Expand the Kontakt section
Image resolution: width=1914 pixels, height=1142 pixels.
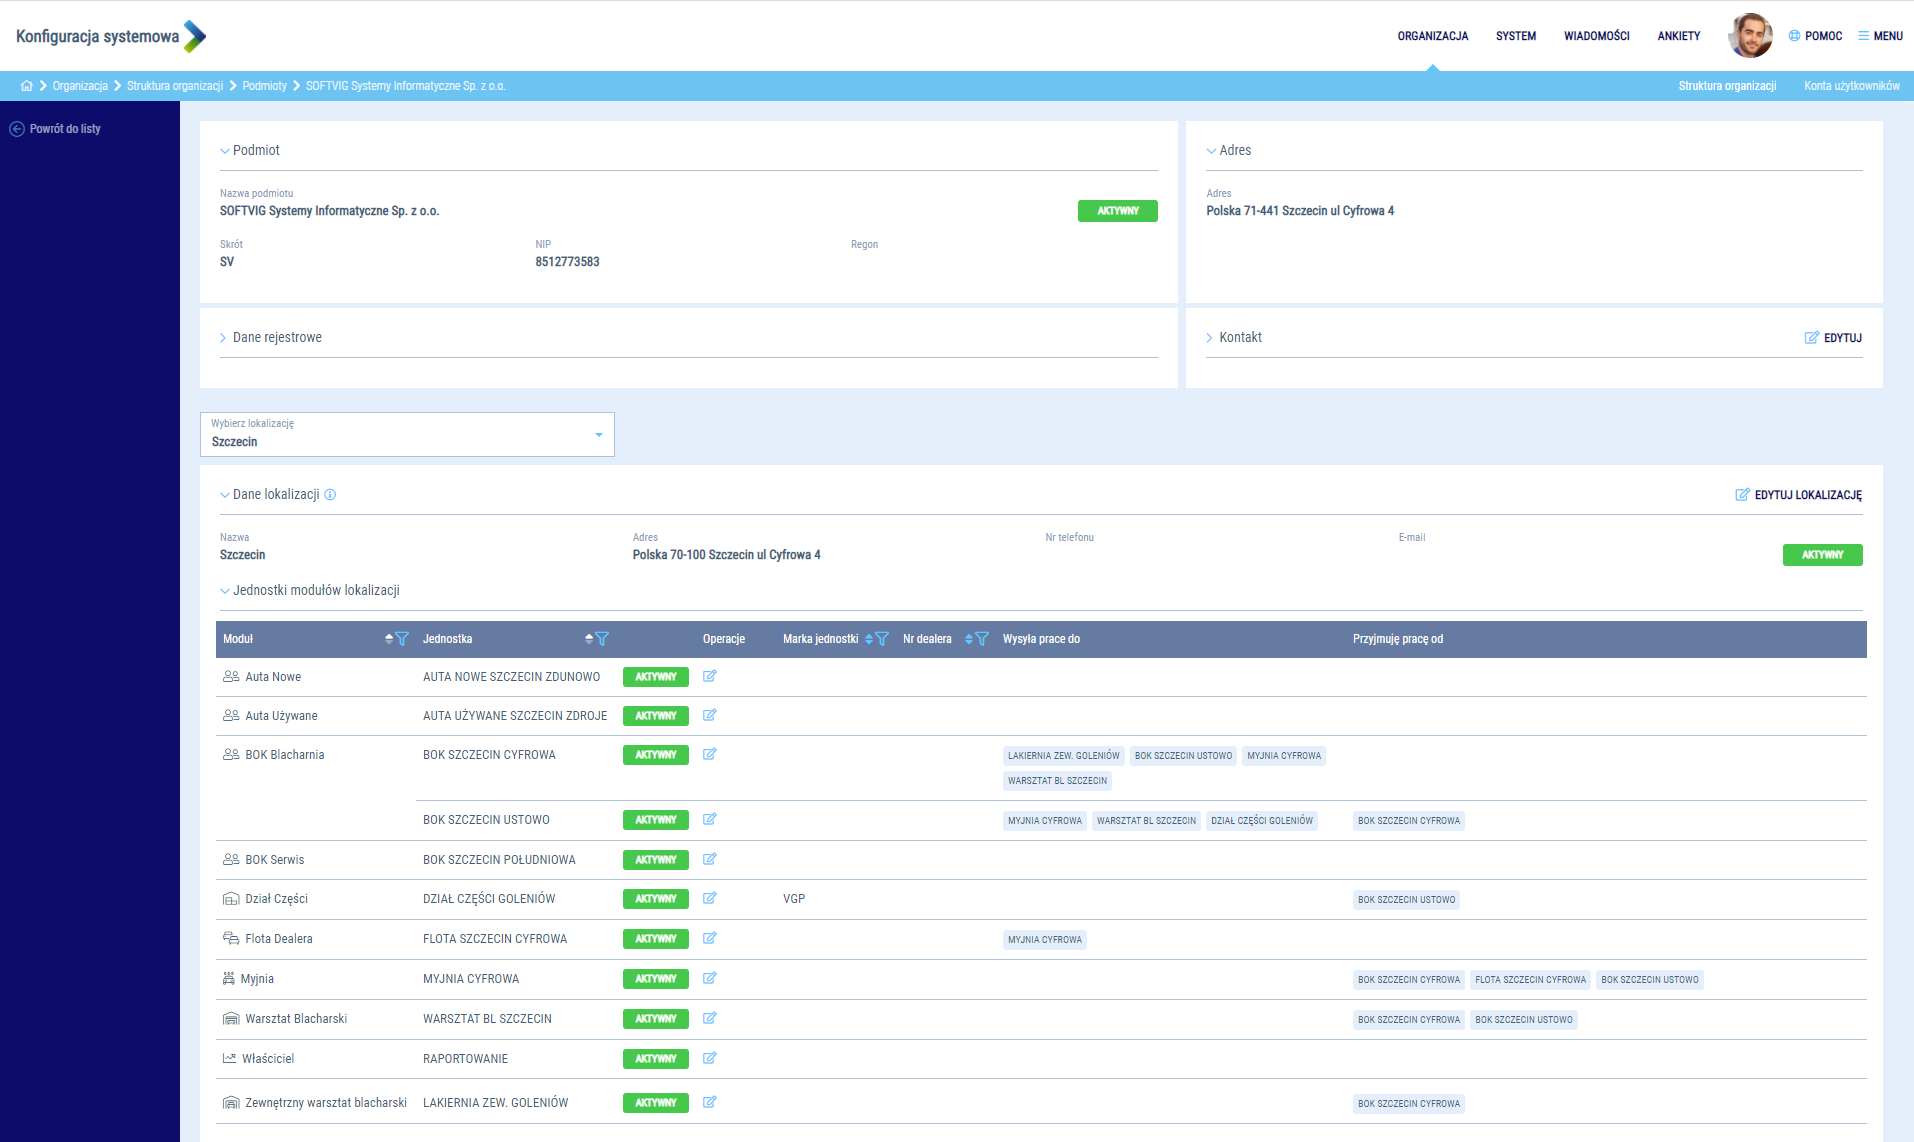coord(1240,338)
